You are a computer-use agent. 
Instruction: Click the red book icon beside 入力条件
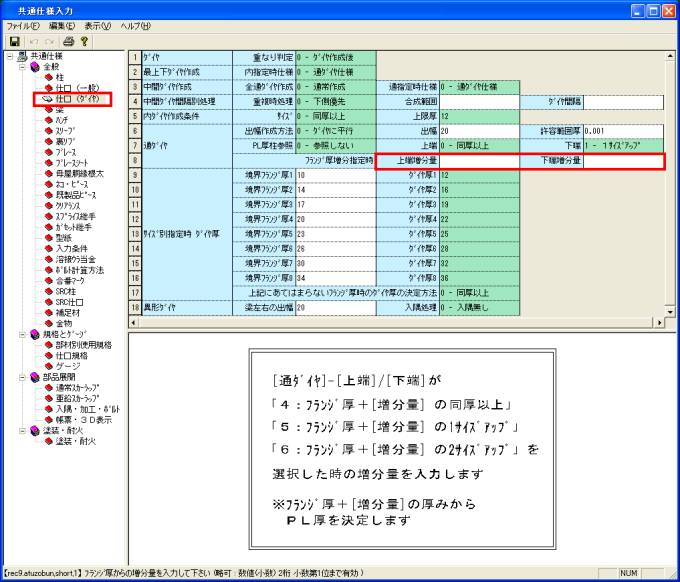tap(49, 248)
